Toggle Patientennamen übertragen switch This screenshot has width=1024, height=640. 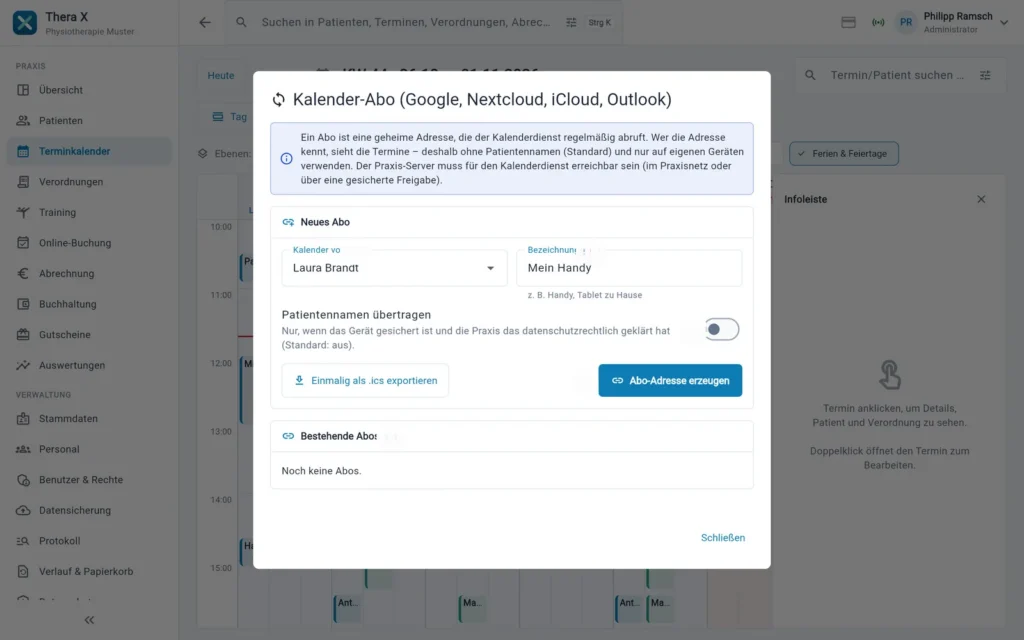(722, 329)
